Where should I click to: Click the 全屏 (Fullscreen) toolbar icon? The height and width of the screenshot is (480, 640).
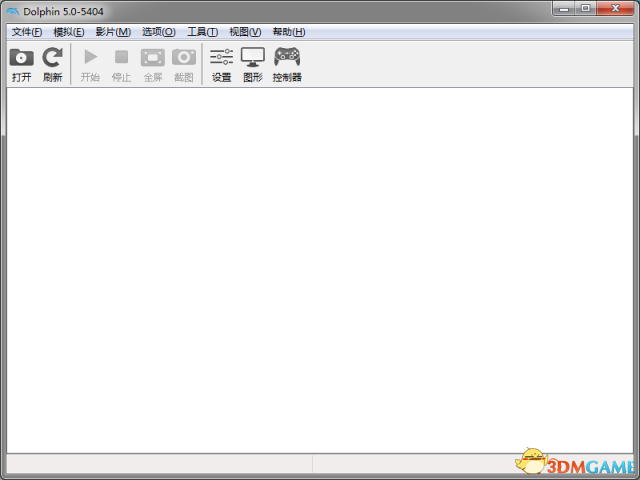click(x=153, y=58)
